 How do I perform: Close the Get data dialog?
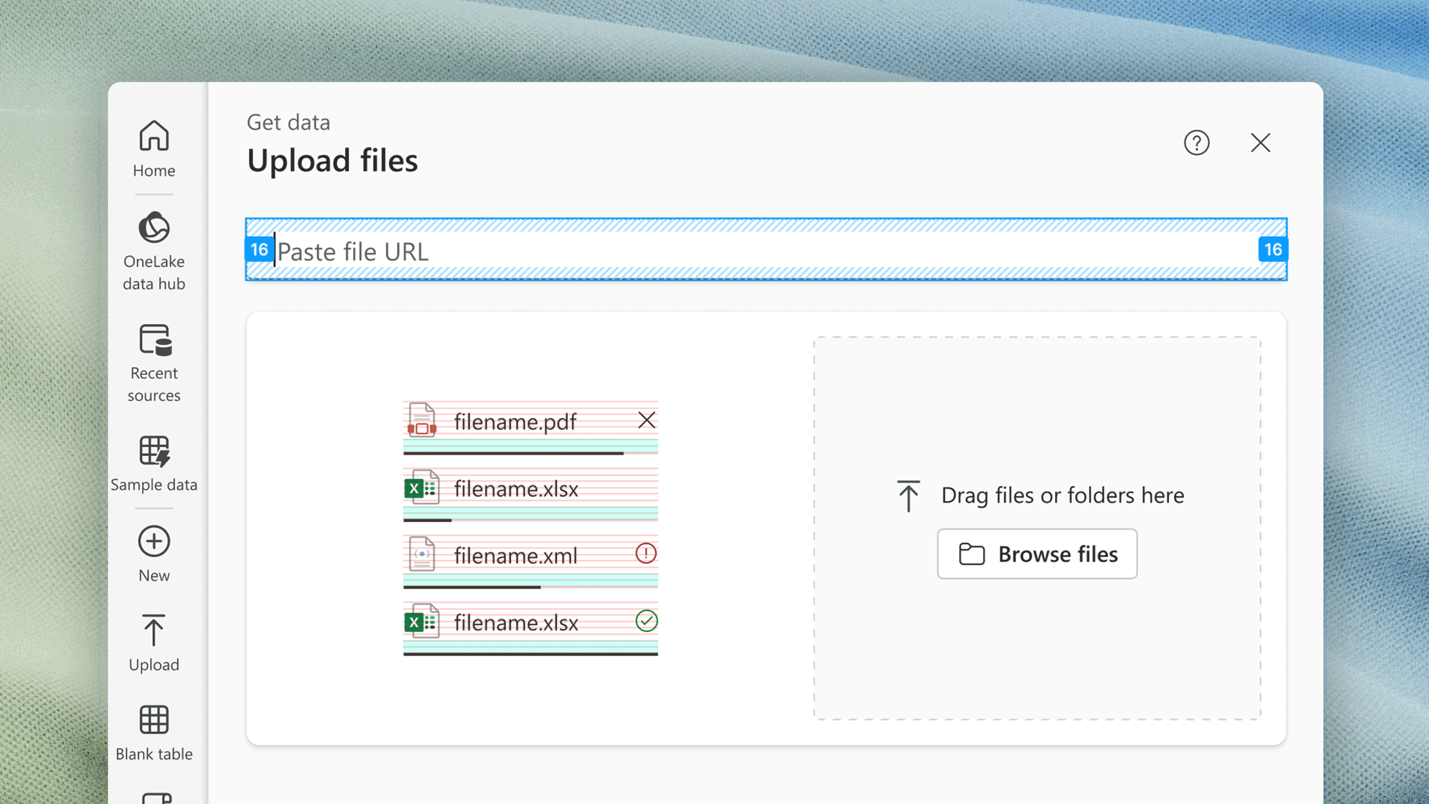coord(1260,143)
